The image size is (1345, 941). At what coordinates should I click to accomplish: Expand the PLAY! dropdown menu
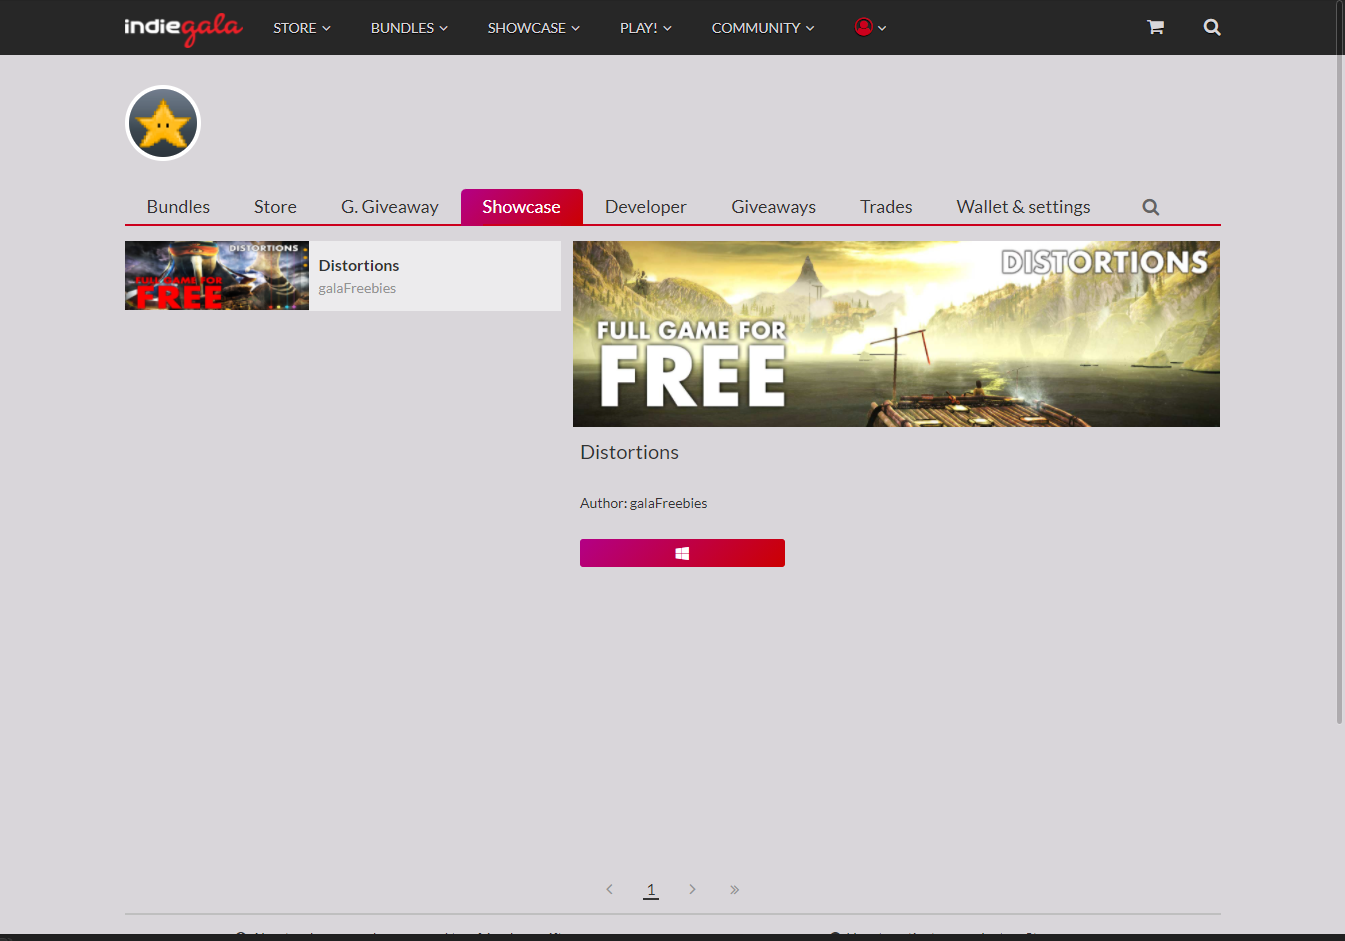coord(646,28)
